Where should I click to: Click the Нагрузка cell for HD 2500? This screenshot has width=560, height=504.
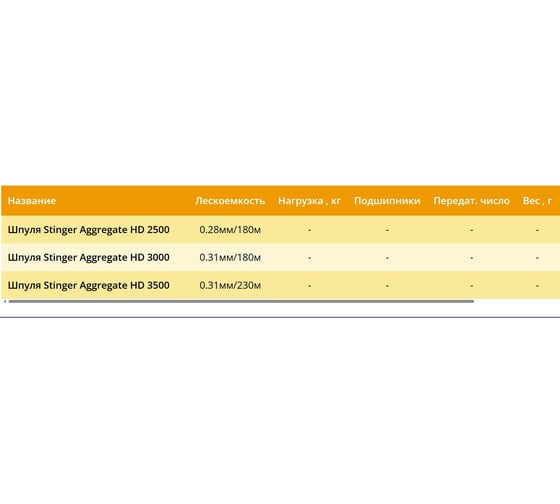309,230
